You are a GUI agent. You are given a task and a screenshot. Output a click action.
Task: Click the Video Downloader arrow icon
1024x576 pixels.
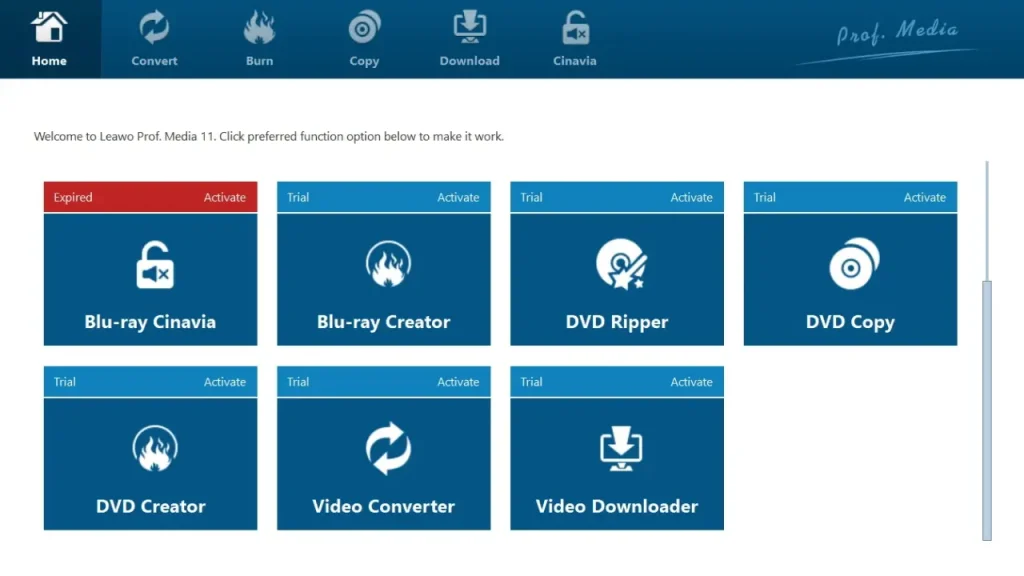coord(621,449)
